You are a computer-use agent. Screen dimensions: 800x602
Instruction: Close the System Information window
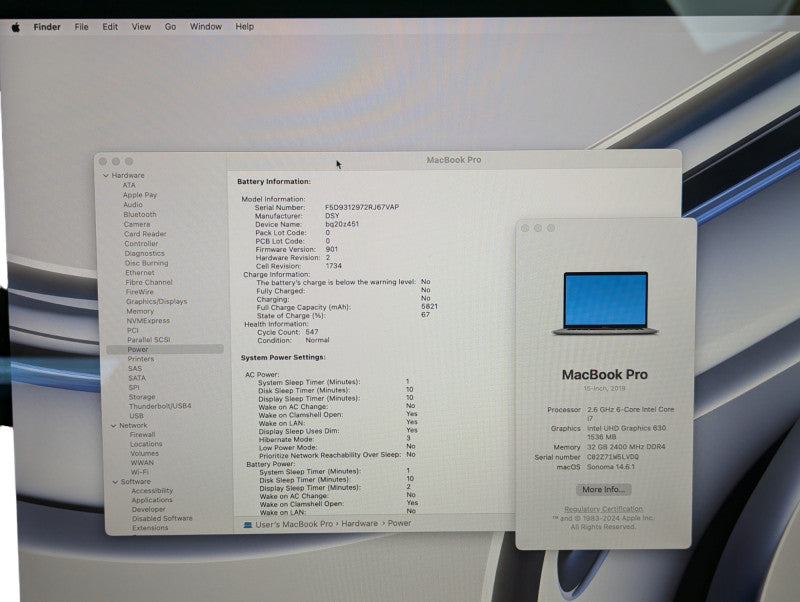click(x=103, y=161)
